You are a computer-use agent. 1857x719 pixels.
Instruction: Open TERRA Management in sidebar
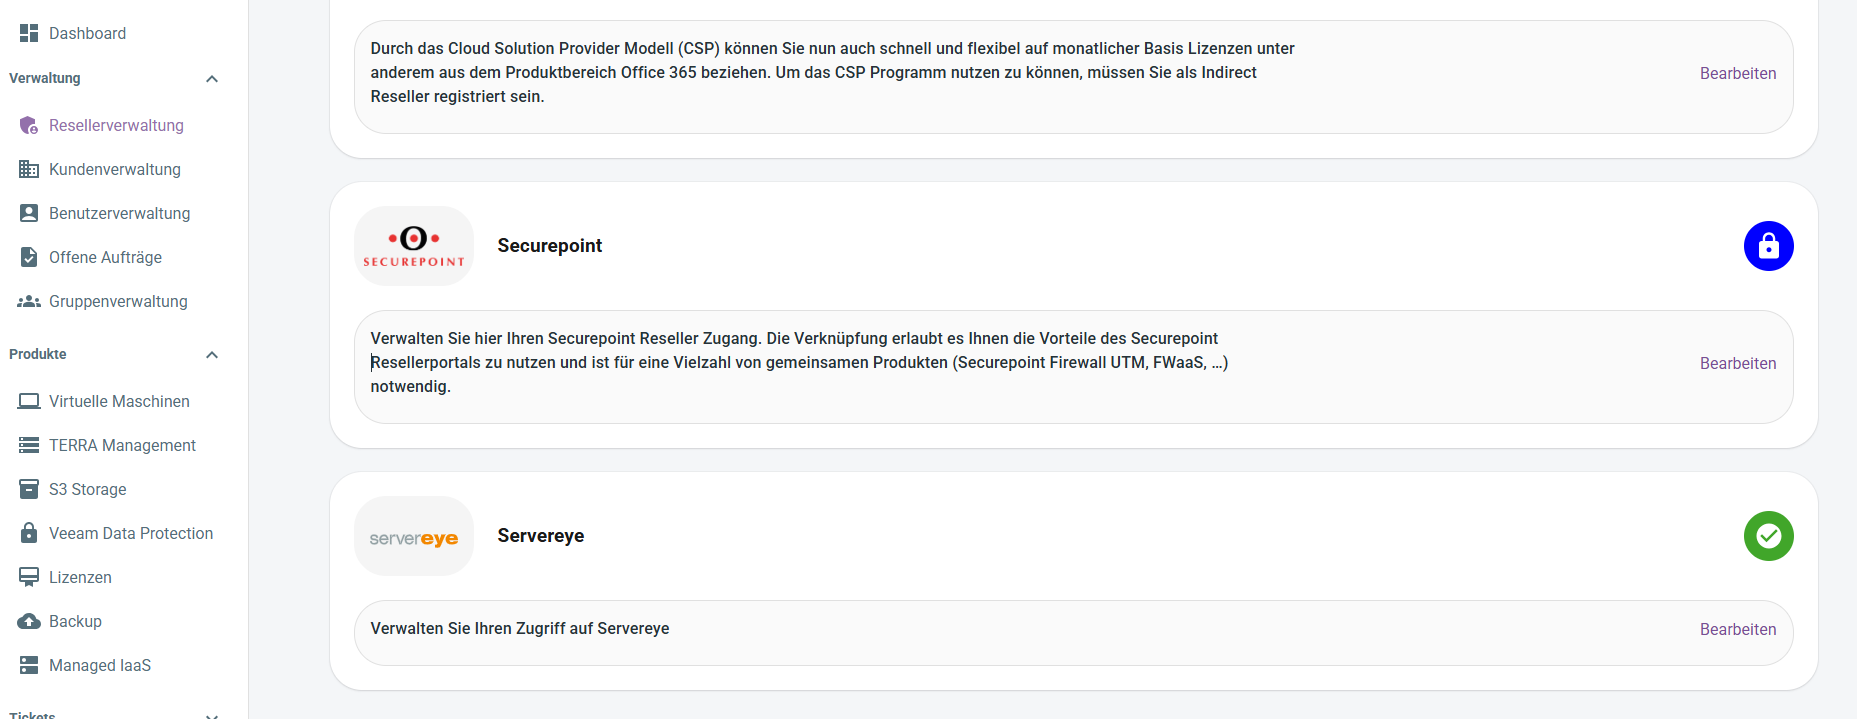click(122, 445)
